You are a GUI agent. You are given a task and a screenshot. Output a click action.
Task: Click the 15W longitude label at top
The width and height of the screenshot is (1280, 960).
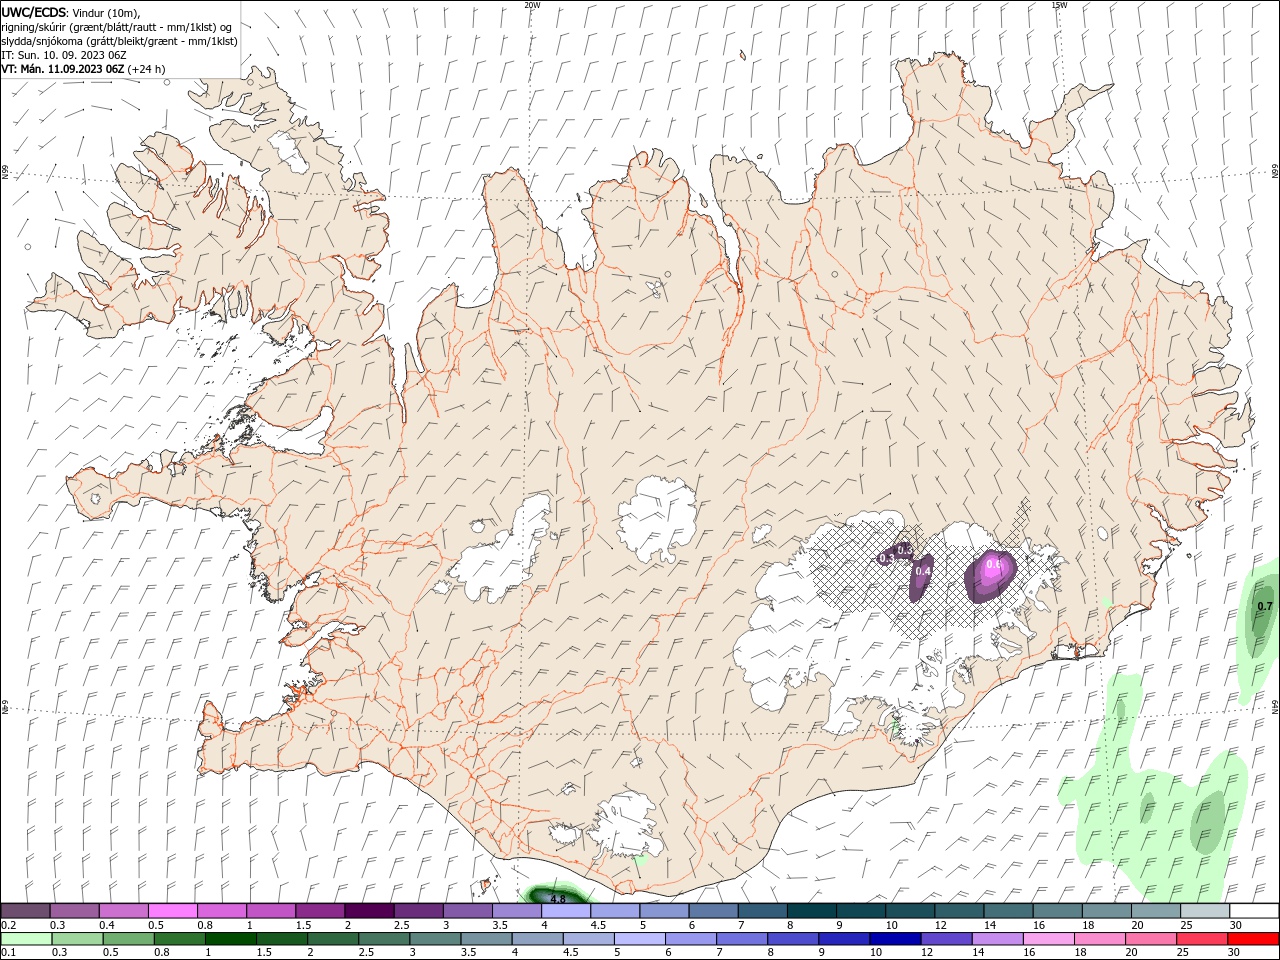click(1058, 5)
